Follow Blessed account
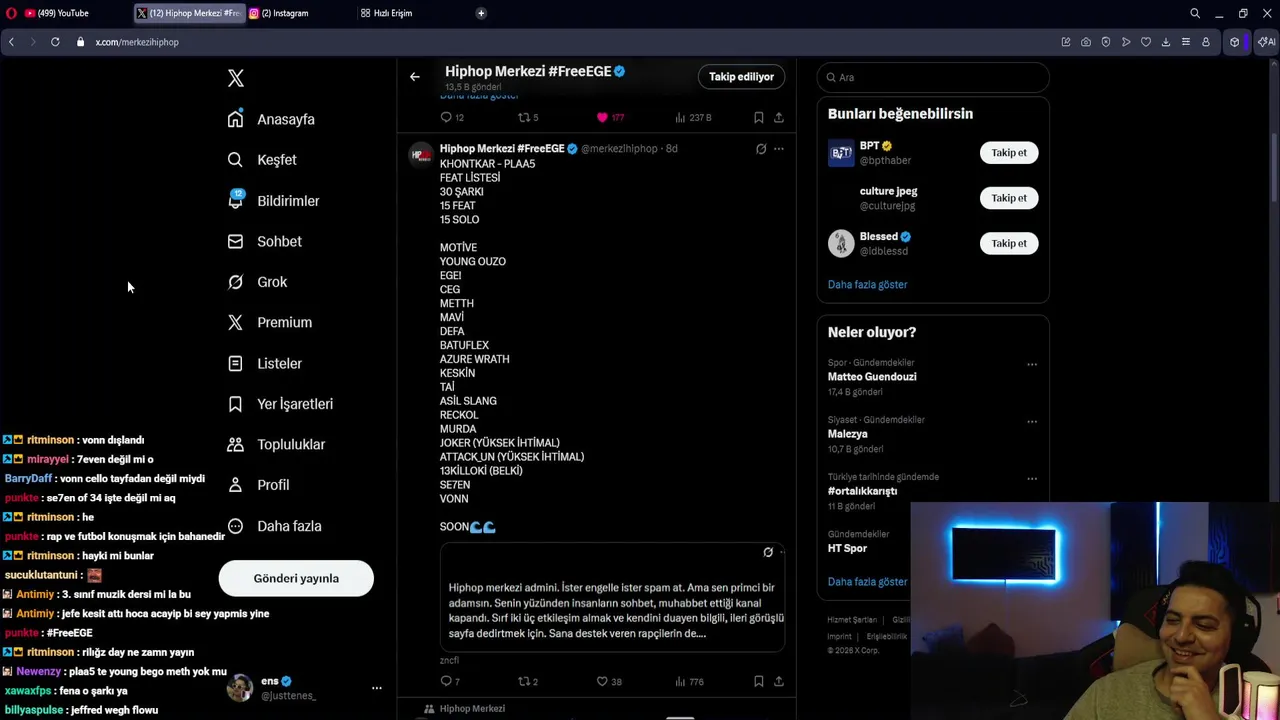The height and width of the screenshot is (720, 1280). 1009,243
